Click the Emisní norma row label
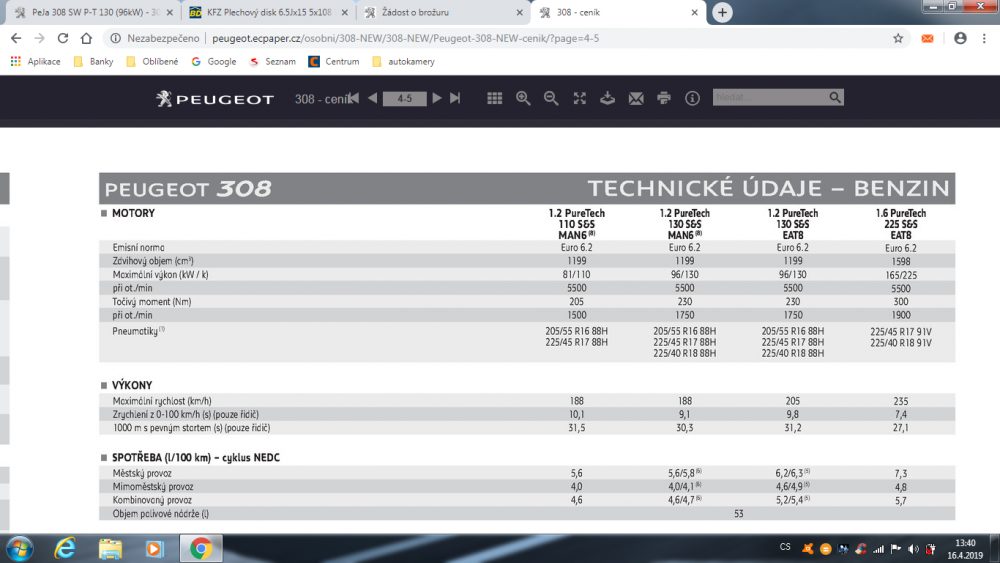1000x563 pixels. coord(138,247)
